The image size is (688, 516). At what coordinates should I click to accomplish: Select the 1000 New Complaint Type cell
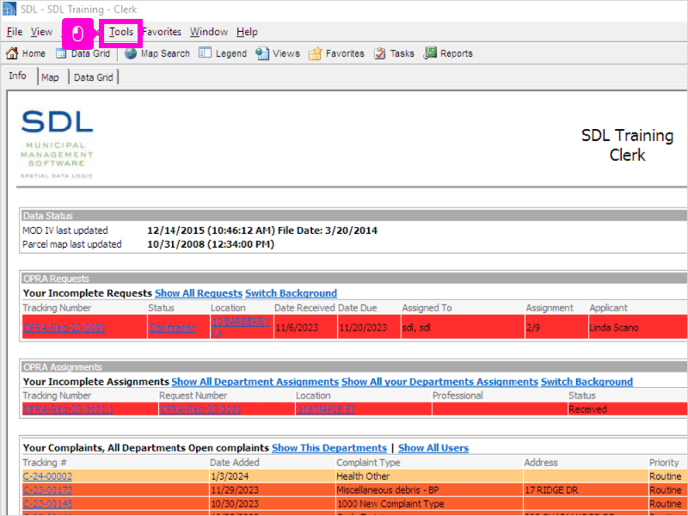(x=430, y=504)
